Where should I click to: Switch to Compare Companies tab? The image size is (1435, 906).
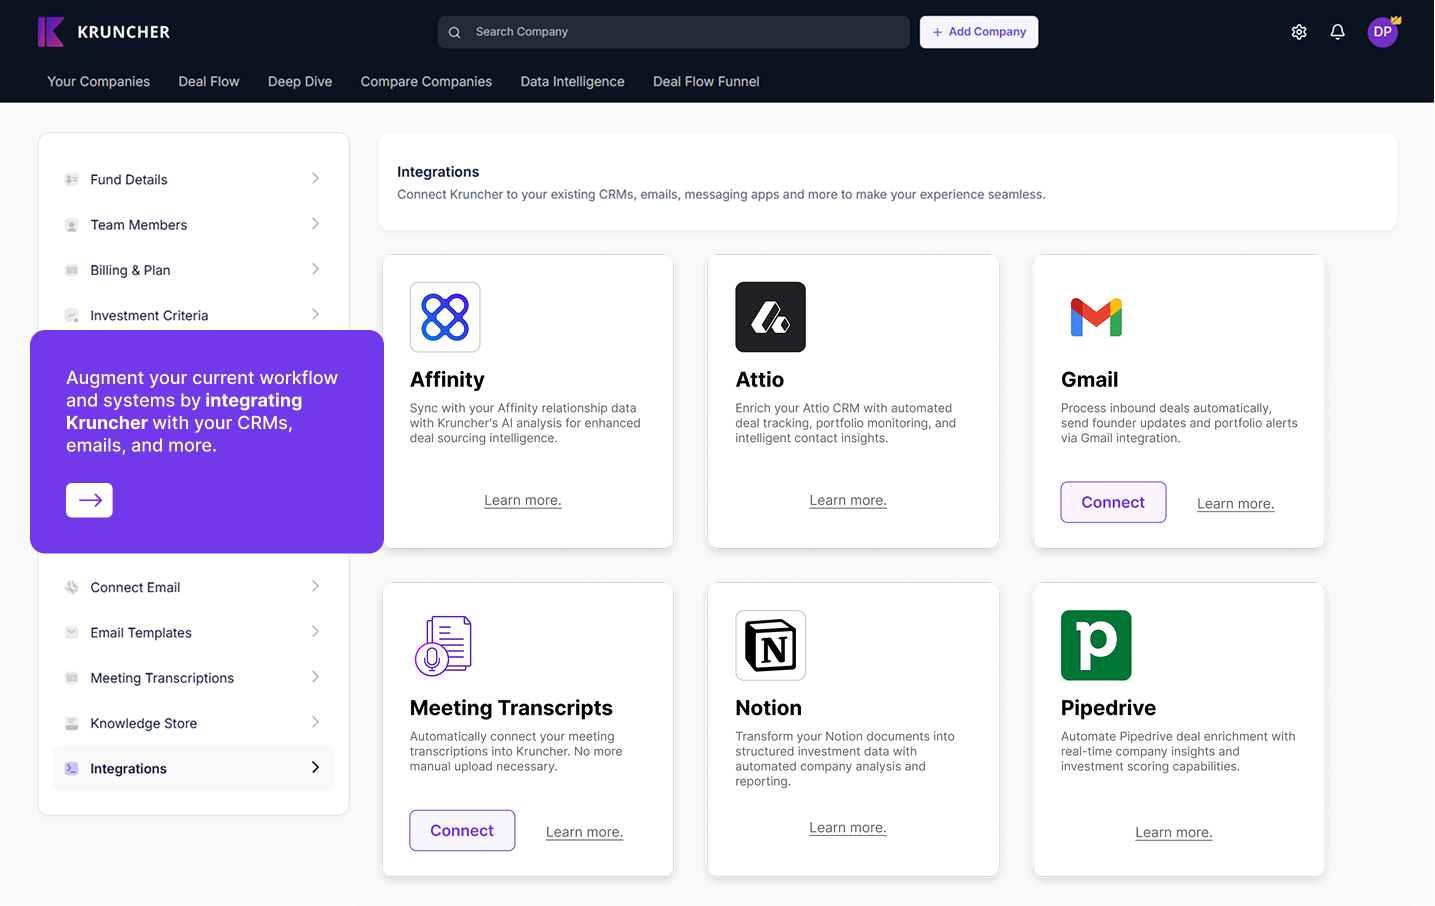pyautogui.click(x=426, y=82)
